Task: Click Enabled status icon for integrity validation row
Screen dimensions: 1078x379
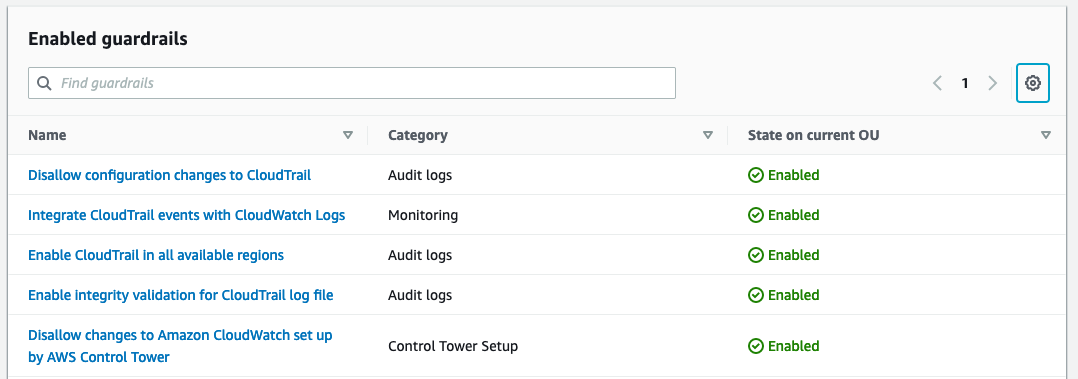Action: coord(756,295)
